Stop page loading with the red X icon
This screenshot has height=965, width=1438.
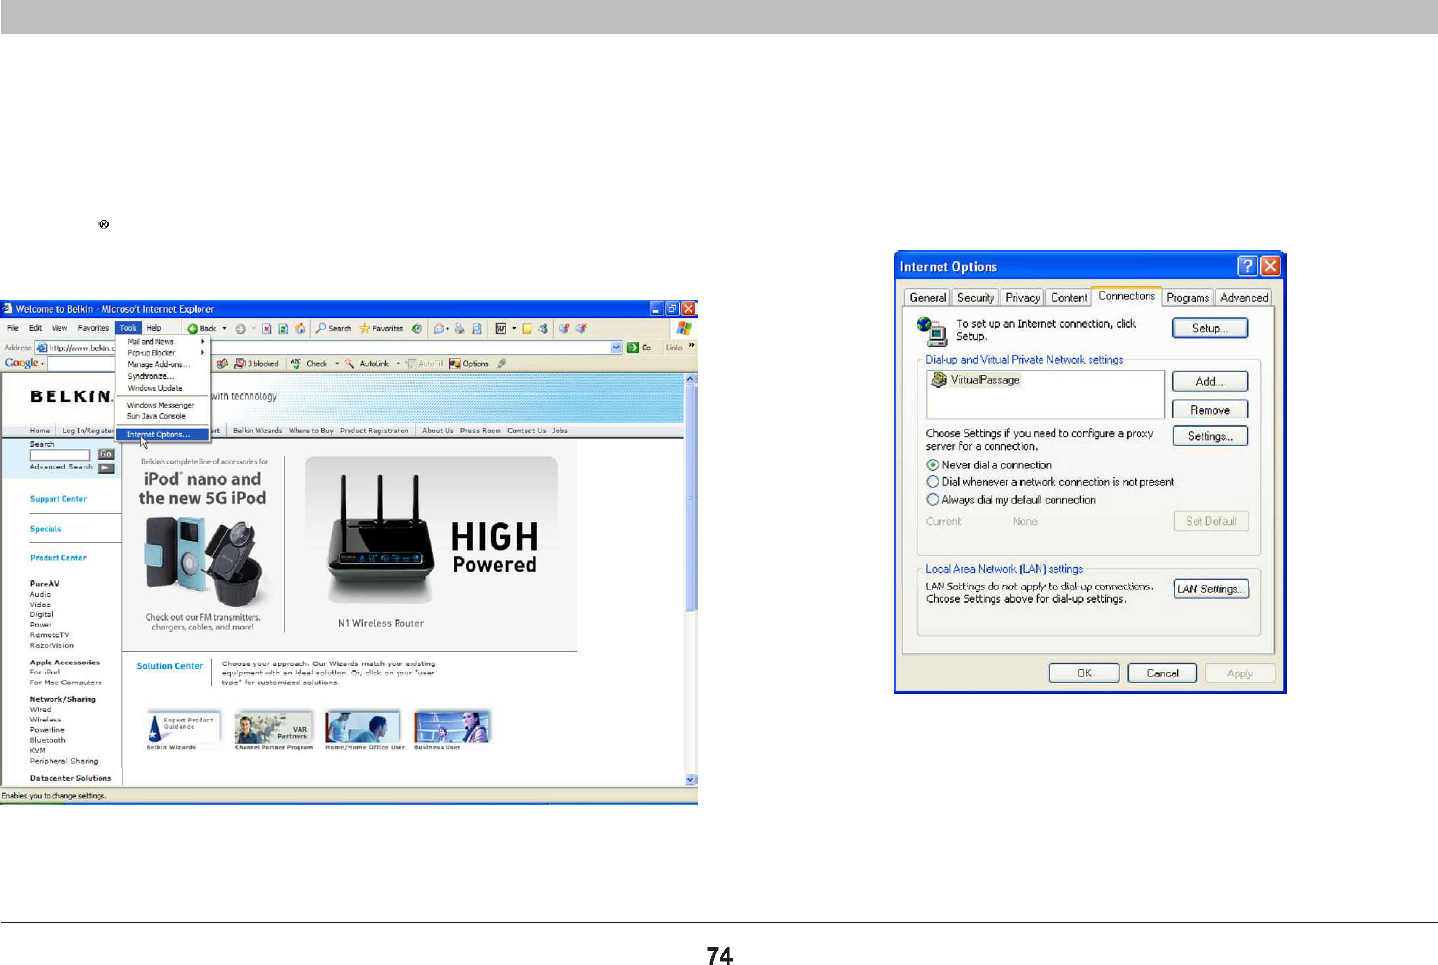coord(267,328)
